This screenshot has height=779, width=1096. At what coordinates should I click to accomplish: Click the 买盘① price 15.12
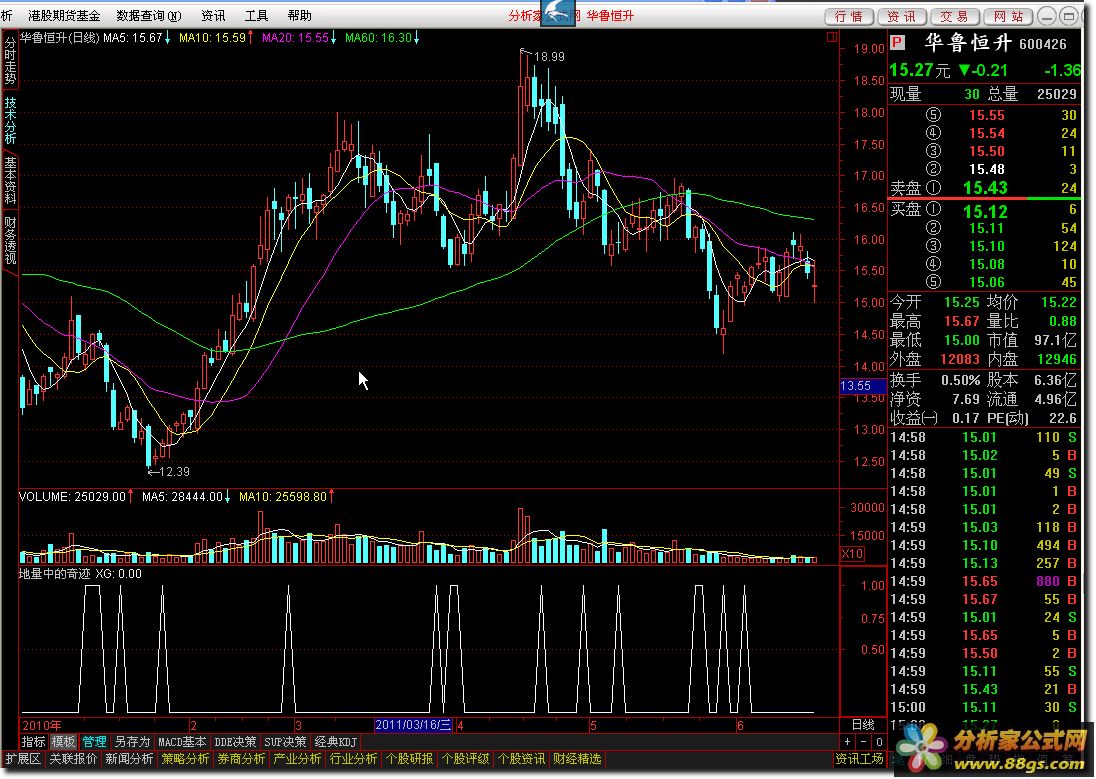point(986,210)
